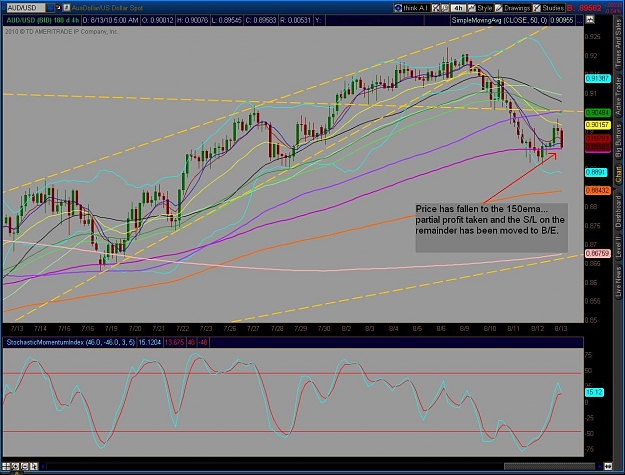This screenshot has height=475, width=625.
Task: Click the 0.86759 pink price bubble
Action: click(597, 253)
